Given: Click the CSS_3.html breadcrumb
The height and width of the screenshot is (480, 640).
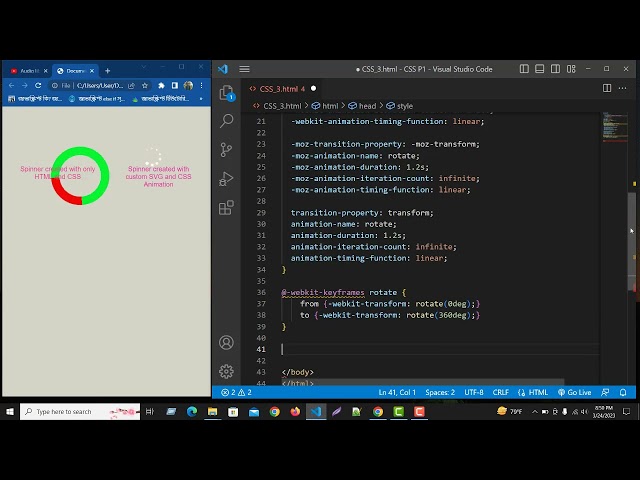Looking at the screenshot, I should (x=277, y=106).
